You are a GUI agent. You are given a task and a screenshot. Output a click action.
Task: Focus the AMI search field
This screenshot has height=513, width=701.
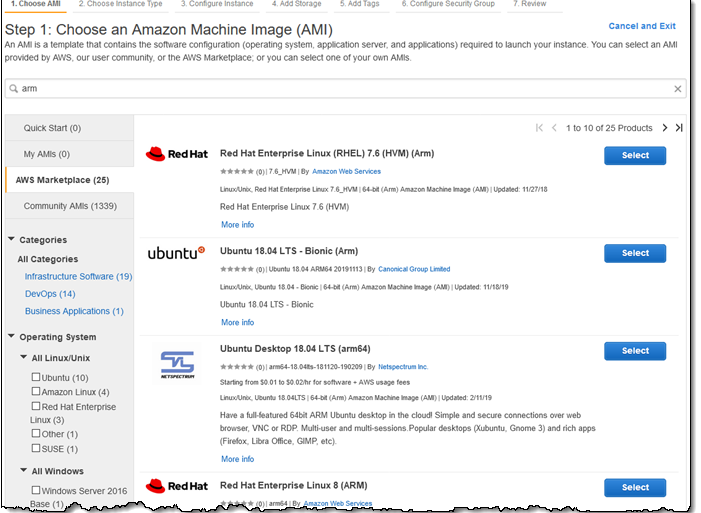click(x=345, y=89)
